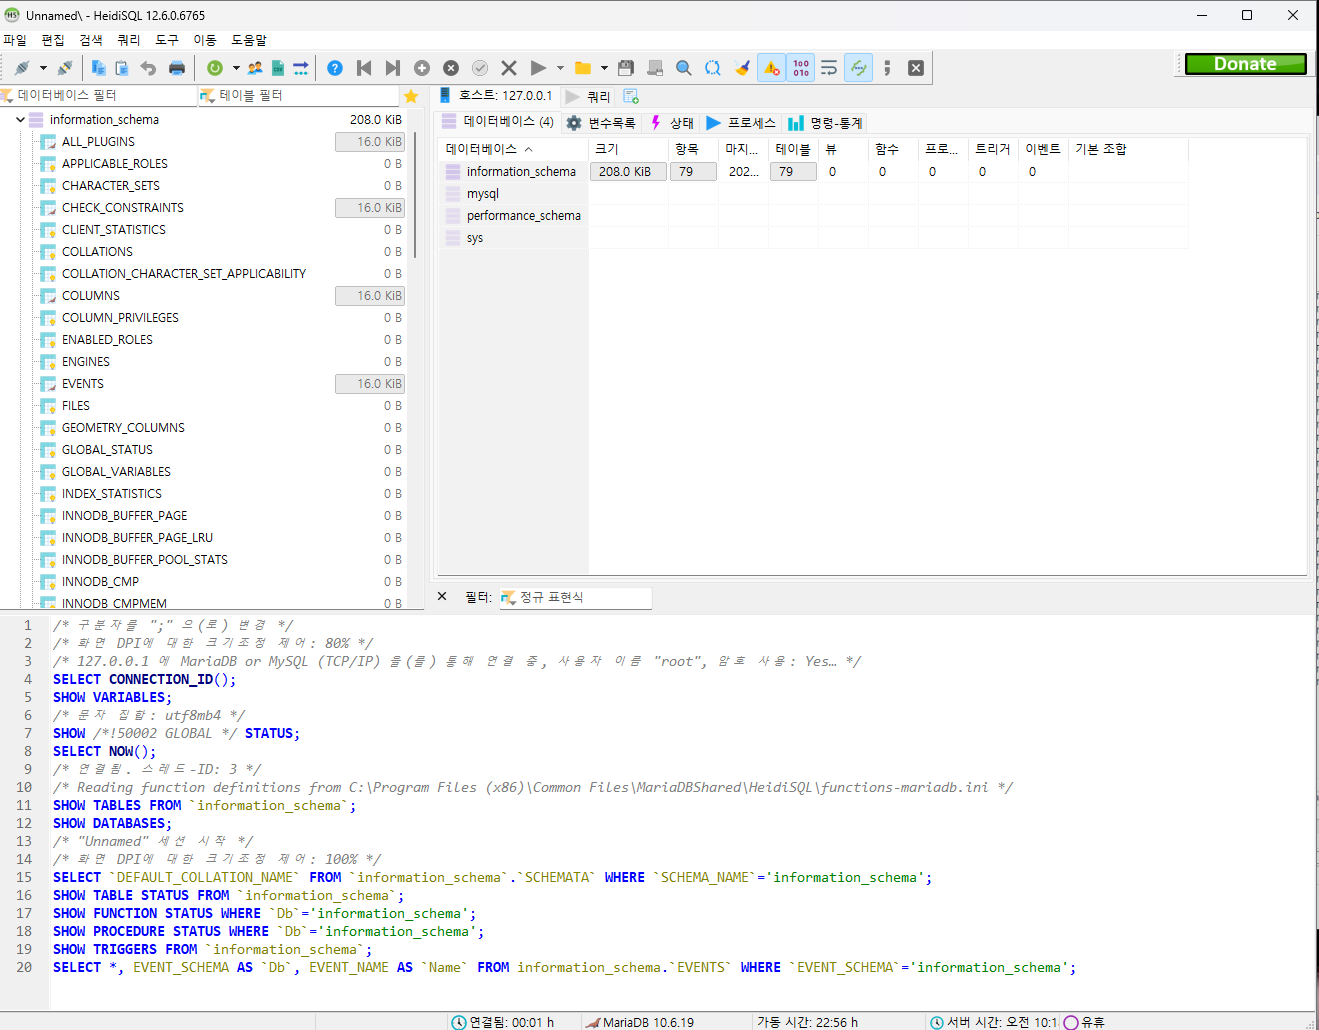This screenshot has height=1030, width=1319.
Task: Run the query with the play icon
Action: coord(538,68)
